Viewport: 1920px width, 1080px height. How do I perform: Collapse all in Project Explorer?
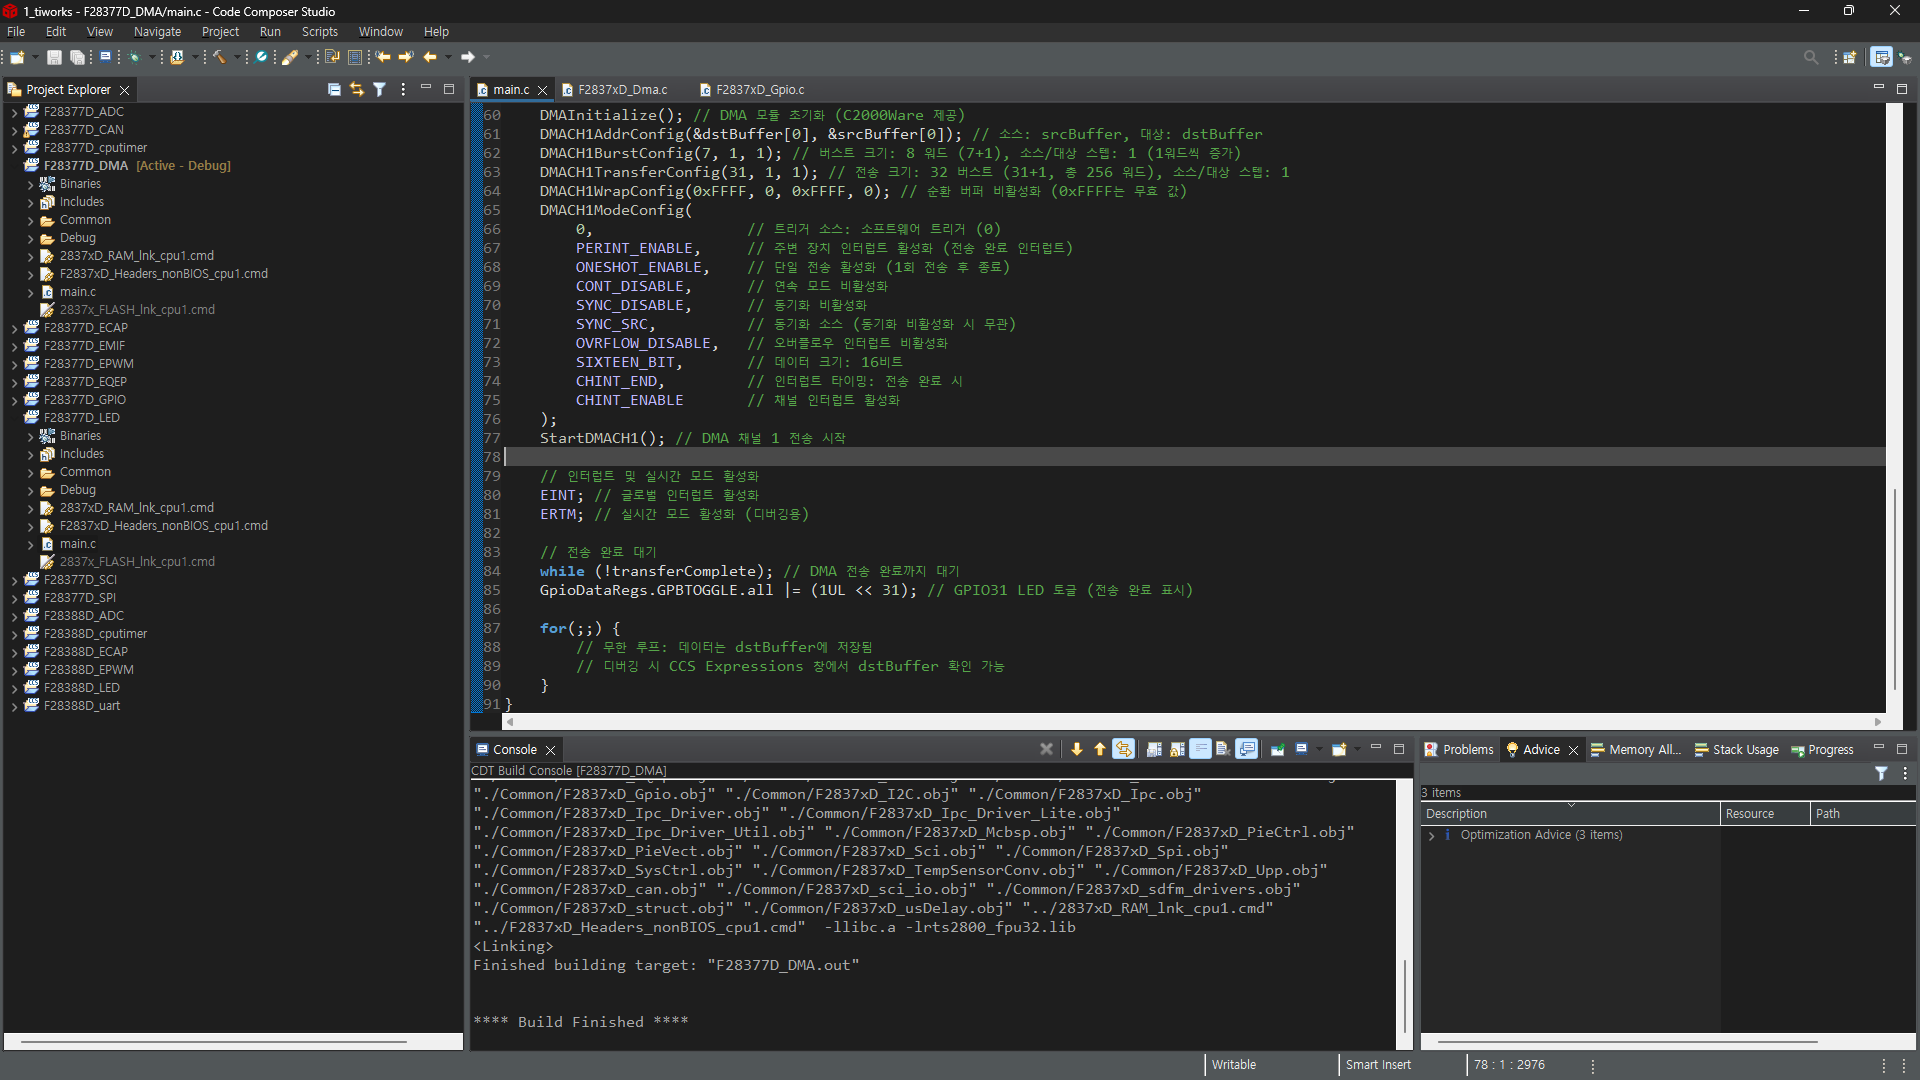334,89
